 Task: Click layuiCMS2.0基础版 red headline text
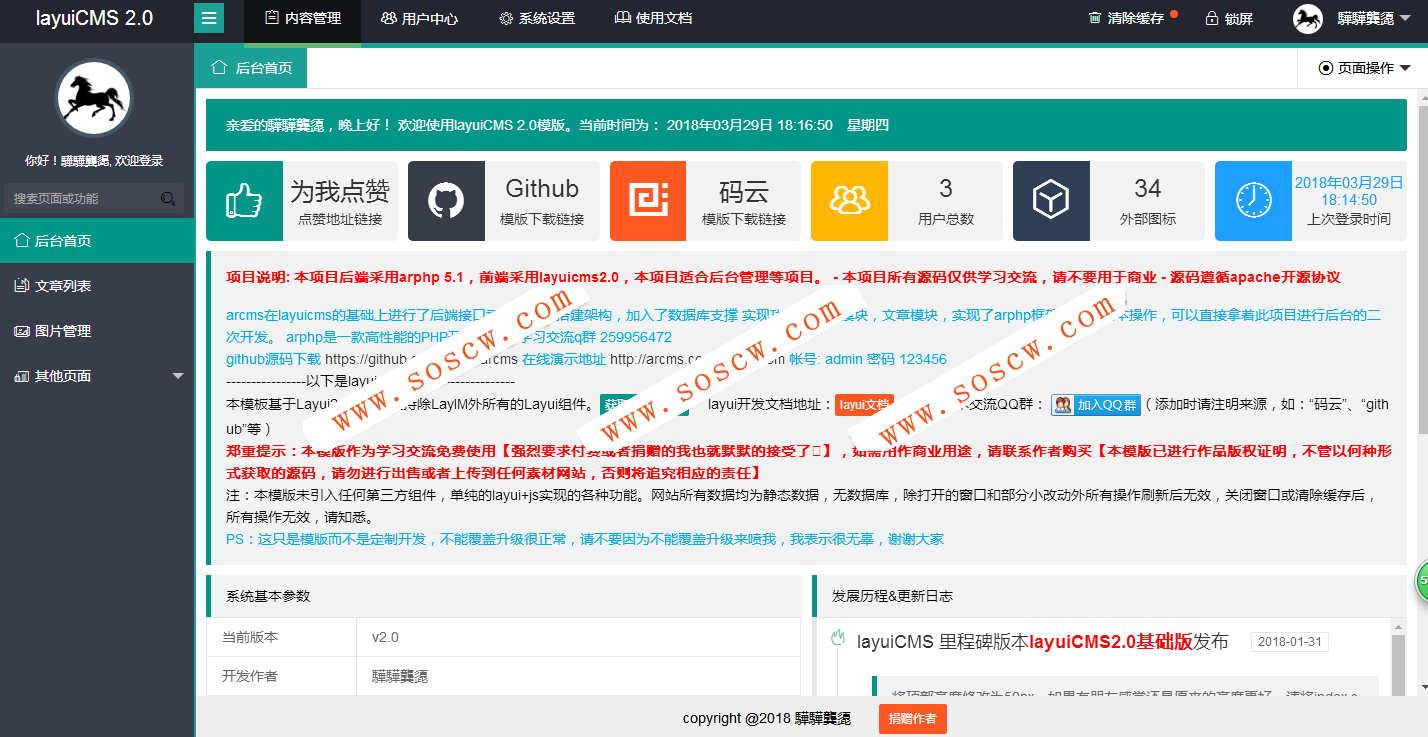(x=1111, y=642)
